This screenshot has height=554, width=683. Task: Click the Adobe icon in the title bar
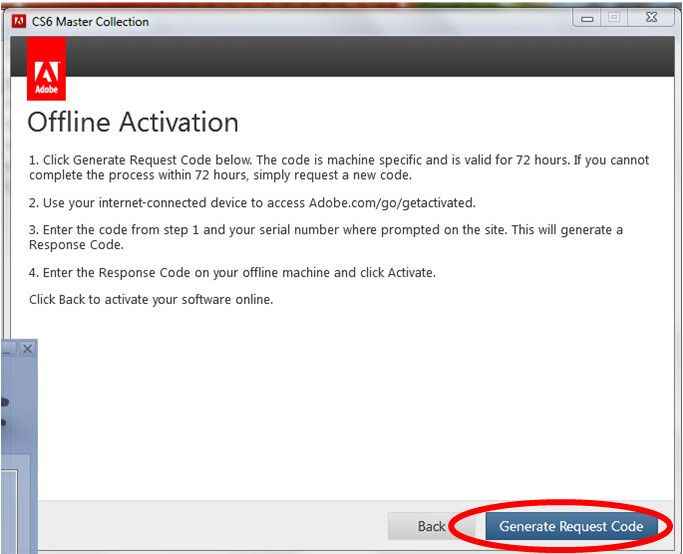(x=19, y=21)
